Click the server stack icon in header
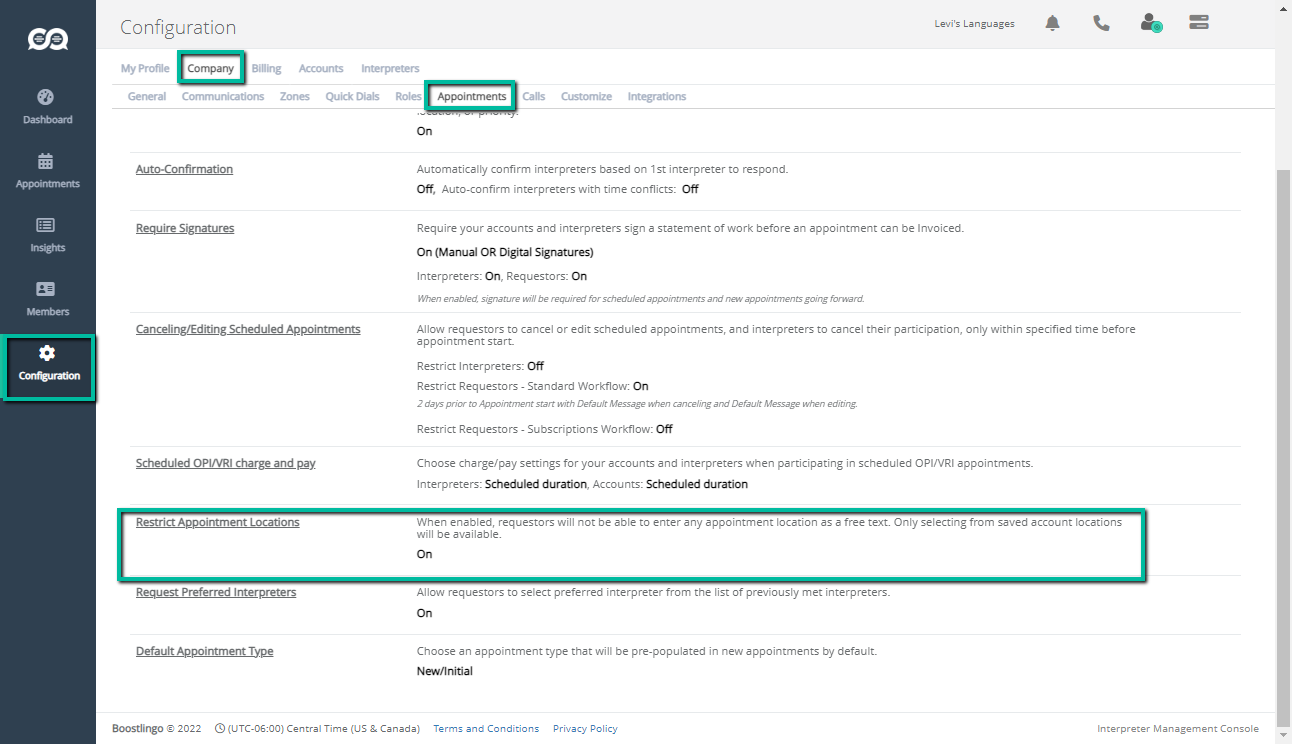The height and width of the screenshot is (744, 1292). [x=1199, y=23]
